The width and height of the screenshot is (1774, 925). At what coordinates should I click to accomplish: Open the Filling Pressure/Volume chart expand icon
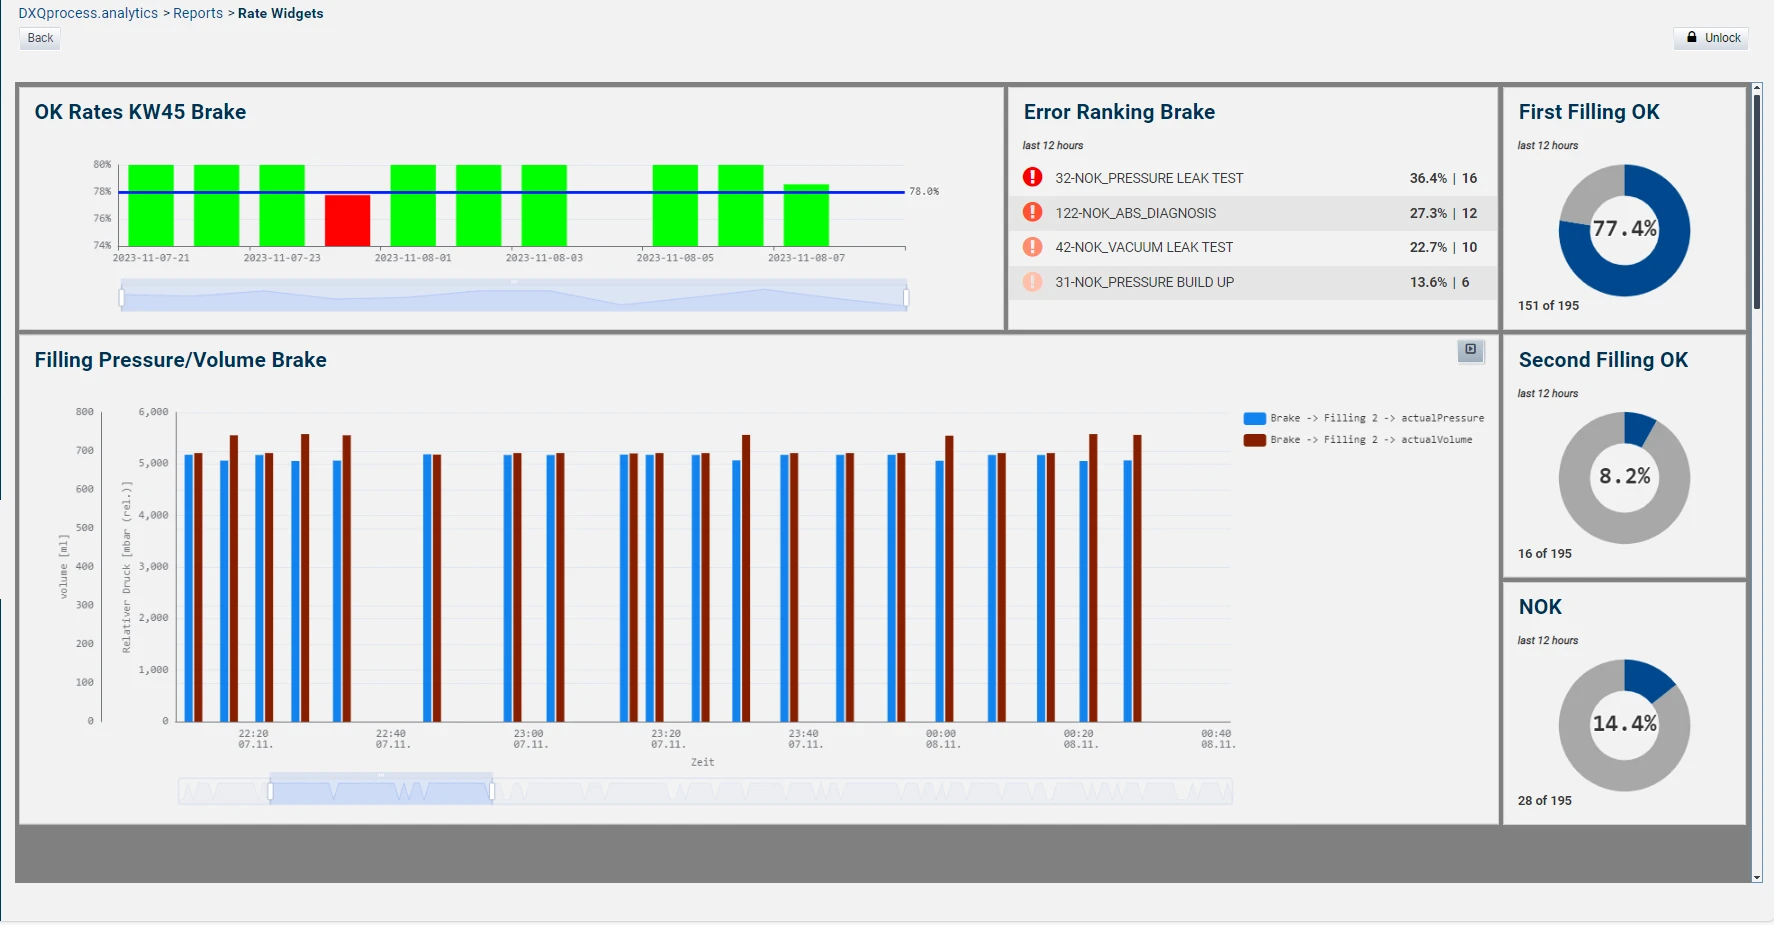pyautogui.click(x=1471, y=350)
